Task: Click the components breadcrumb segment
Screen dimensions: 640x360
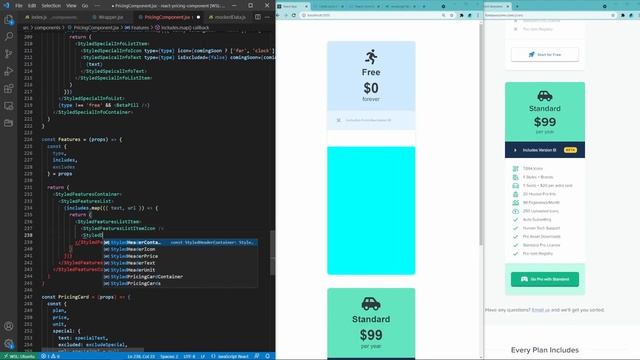Action: coord(47,28)
